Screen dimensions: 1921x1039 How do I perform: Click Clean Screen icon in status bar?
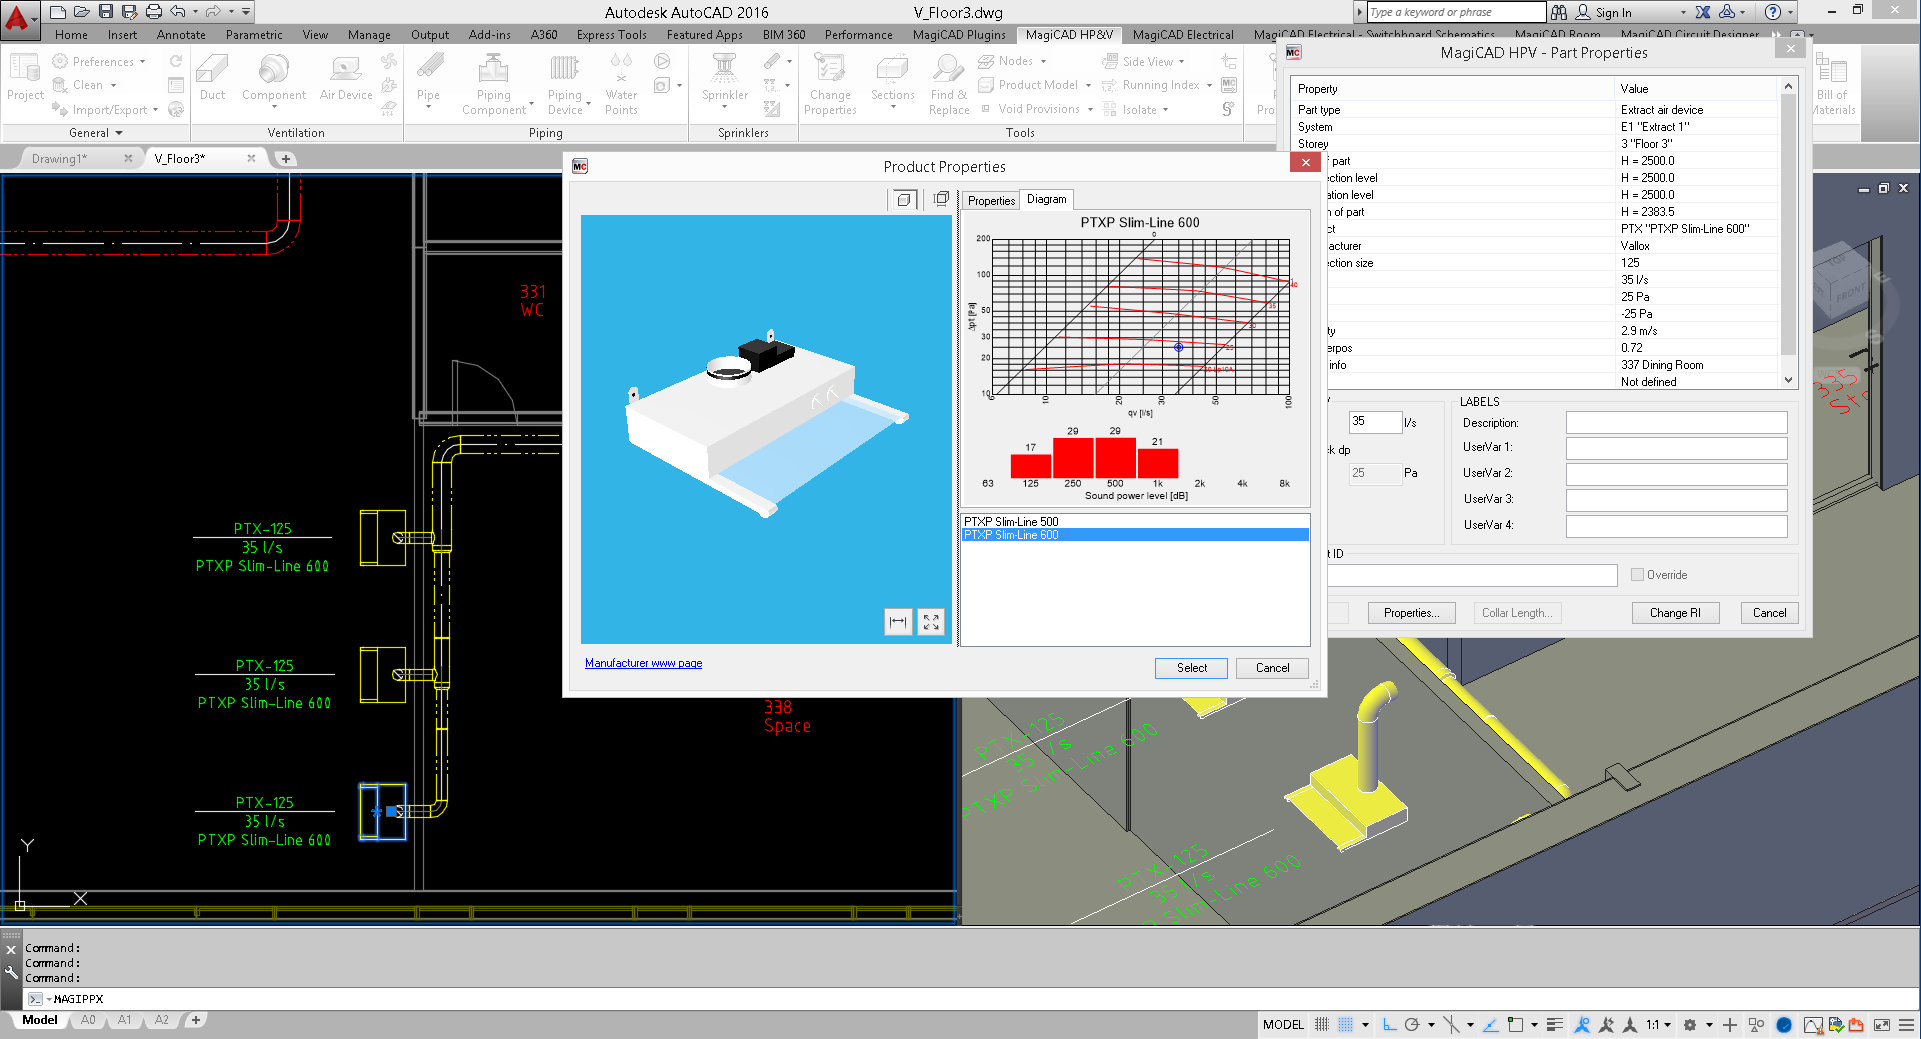[x=1881, y=1024]
